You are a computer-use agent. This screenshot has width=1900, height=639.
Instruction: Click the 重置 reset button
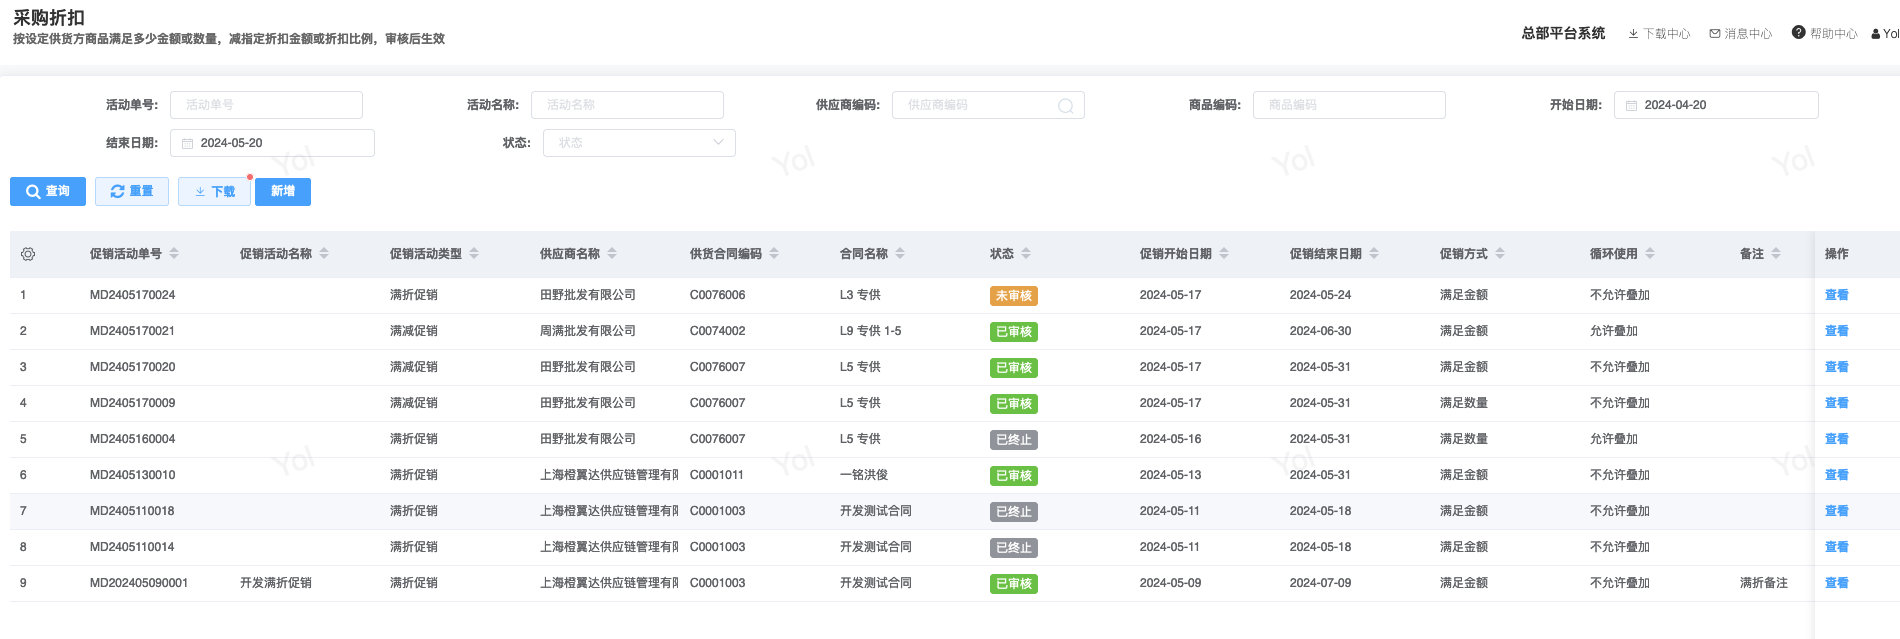[132, 192]
